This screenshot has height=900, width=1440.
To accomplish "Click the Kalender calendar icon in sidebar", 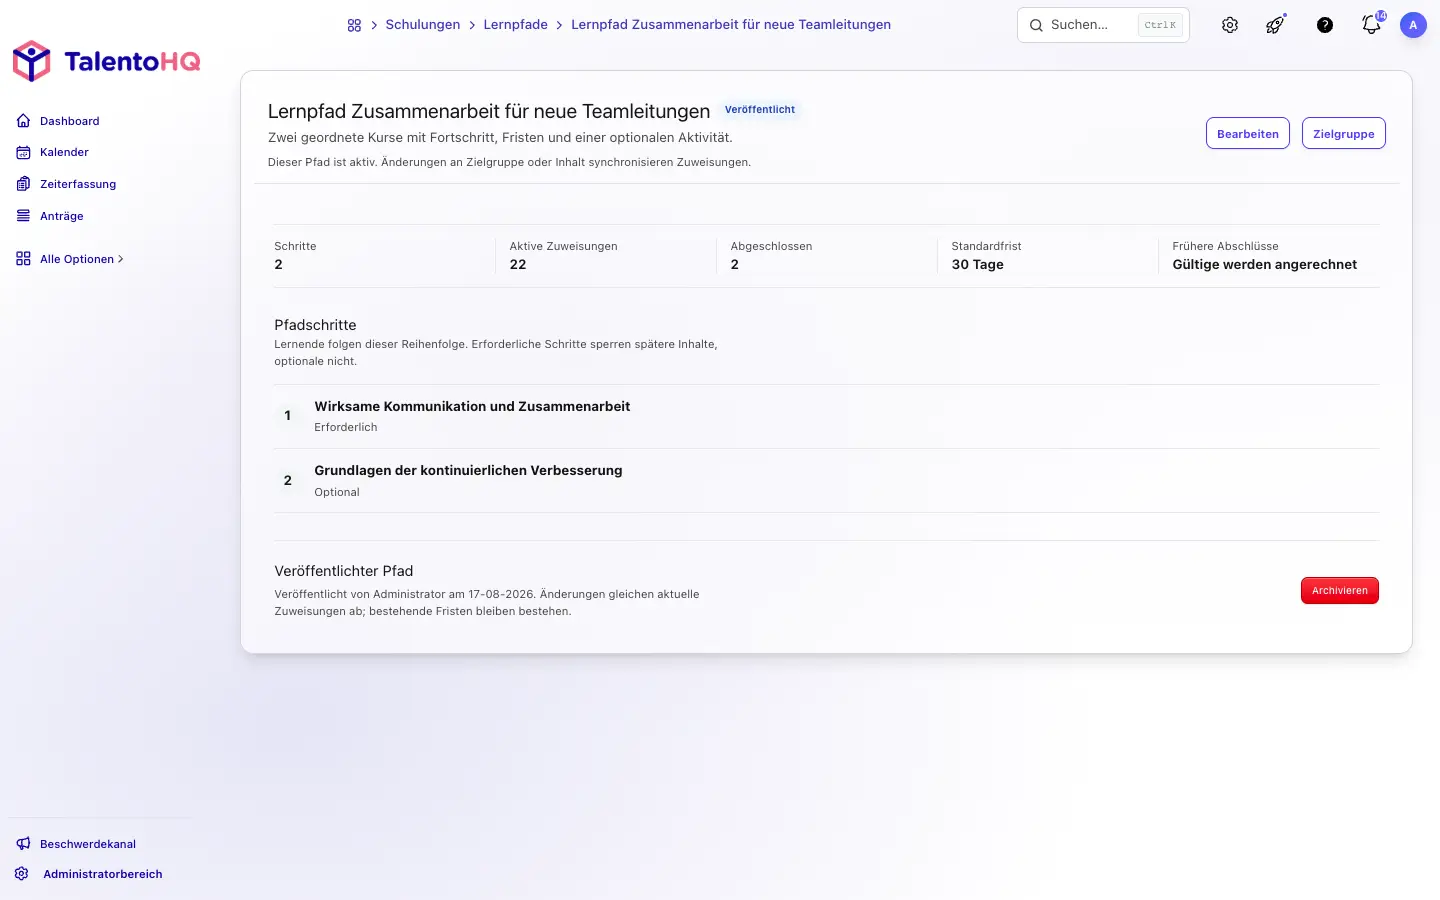I will click(24, 152).
